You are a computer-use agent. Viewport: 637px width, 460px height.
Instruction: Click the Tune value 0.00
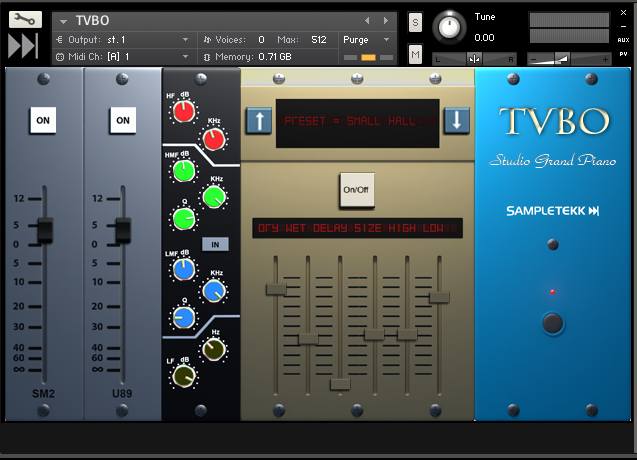(484, 38)
